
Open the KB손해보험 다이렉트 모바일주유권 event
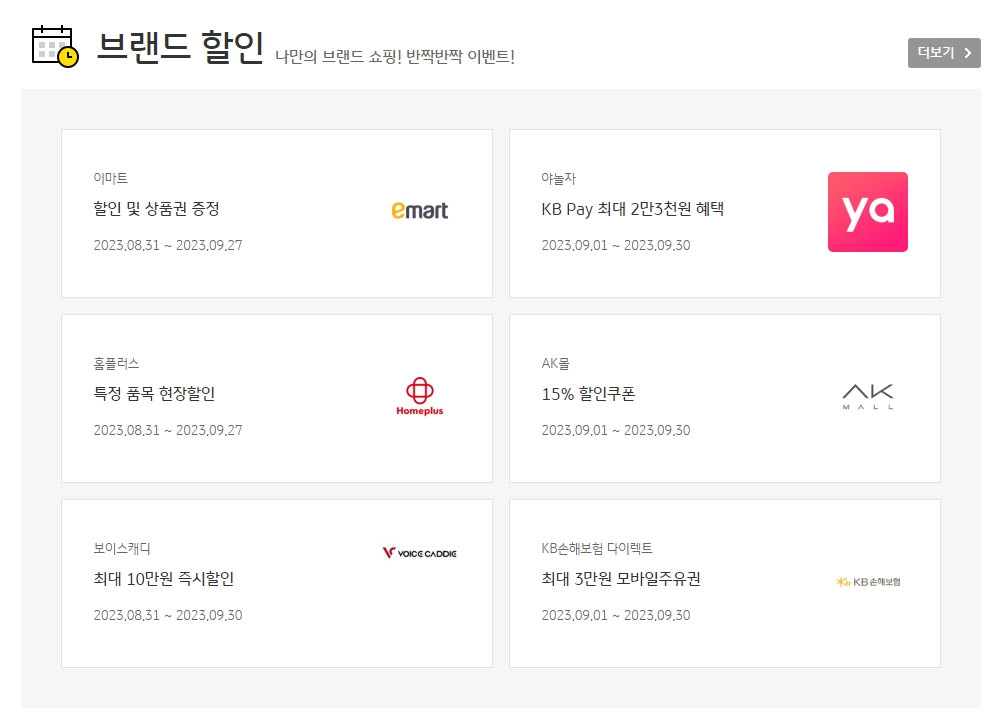[725, 581]
